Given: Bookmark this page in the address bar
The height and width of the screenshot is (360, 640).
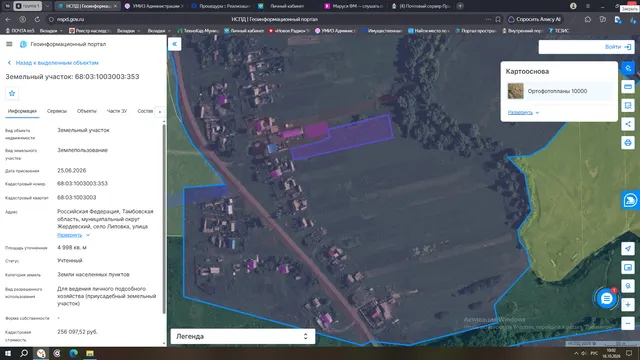Looking at the screenshot, I should click(498, 19).
